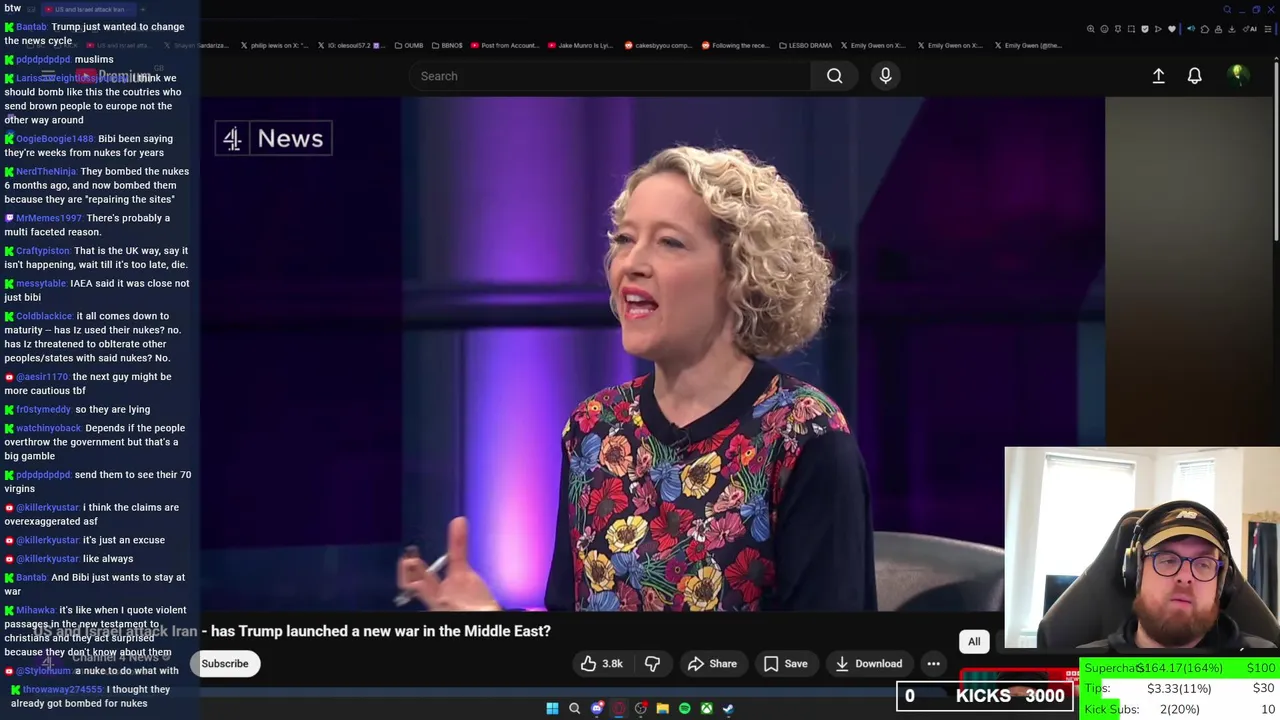The height and width of the screenshot is (720, 1280).
Task: Open 'Jake Munro Is Lyi...' bookmark
Action: click(x=580, y=45)
